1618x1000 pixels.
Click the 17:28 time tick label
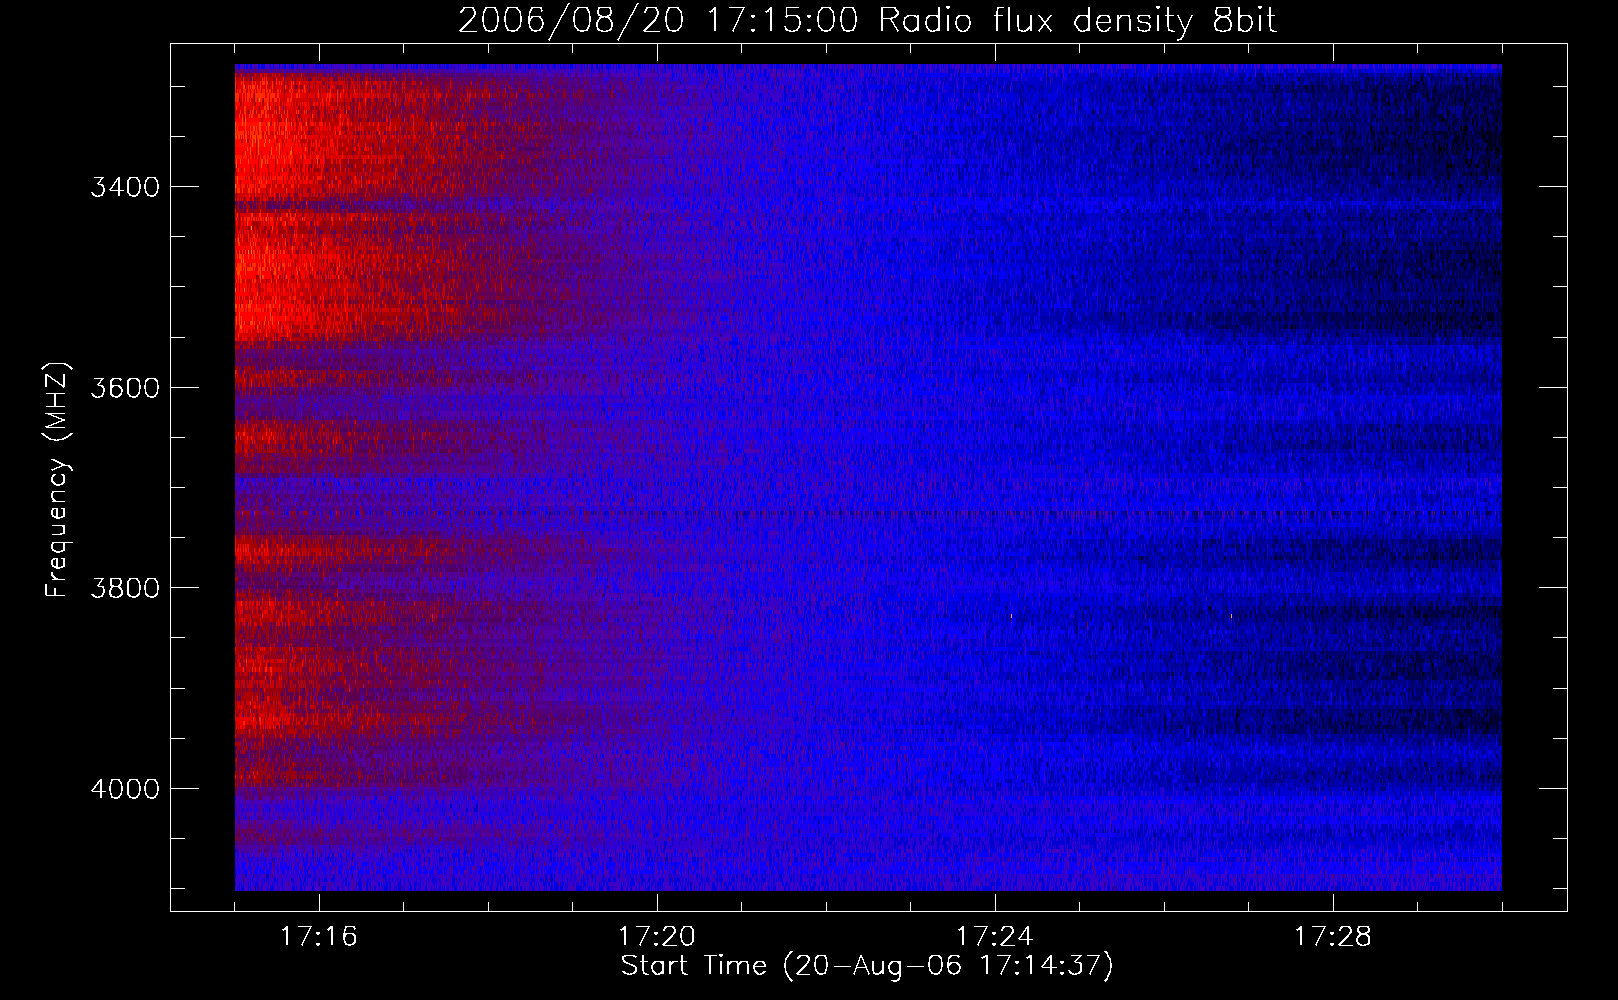click(x=1333, y=936)
